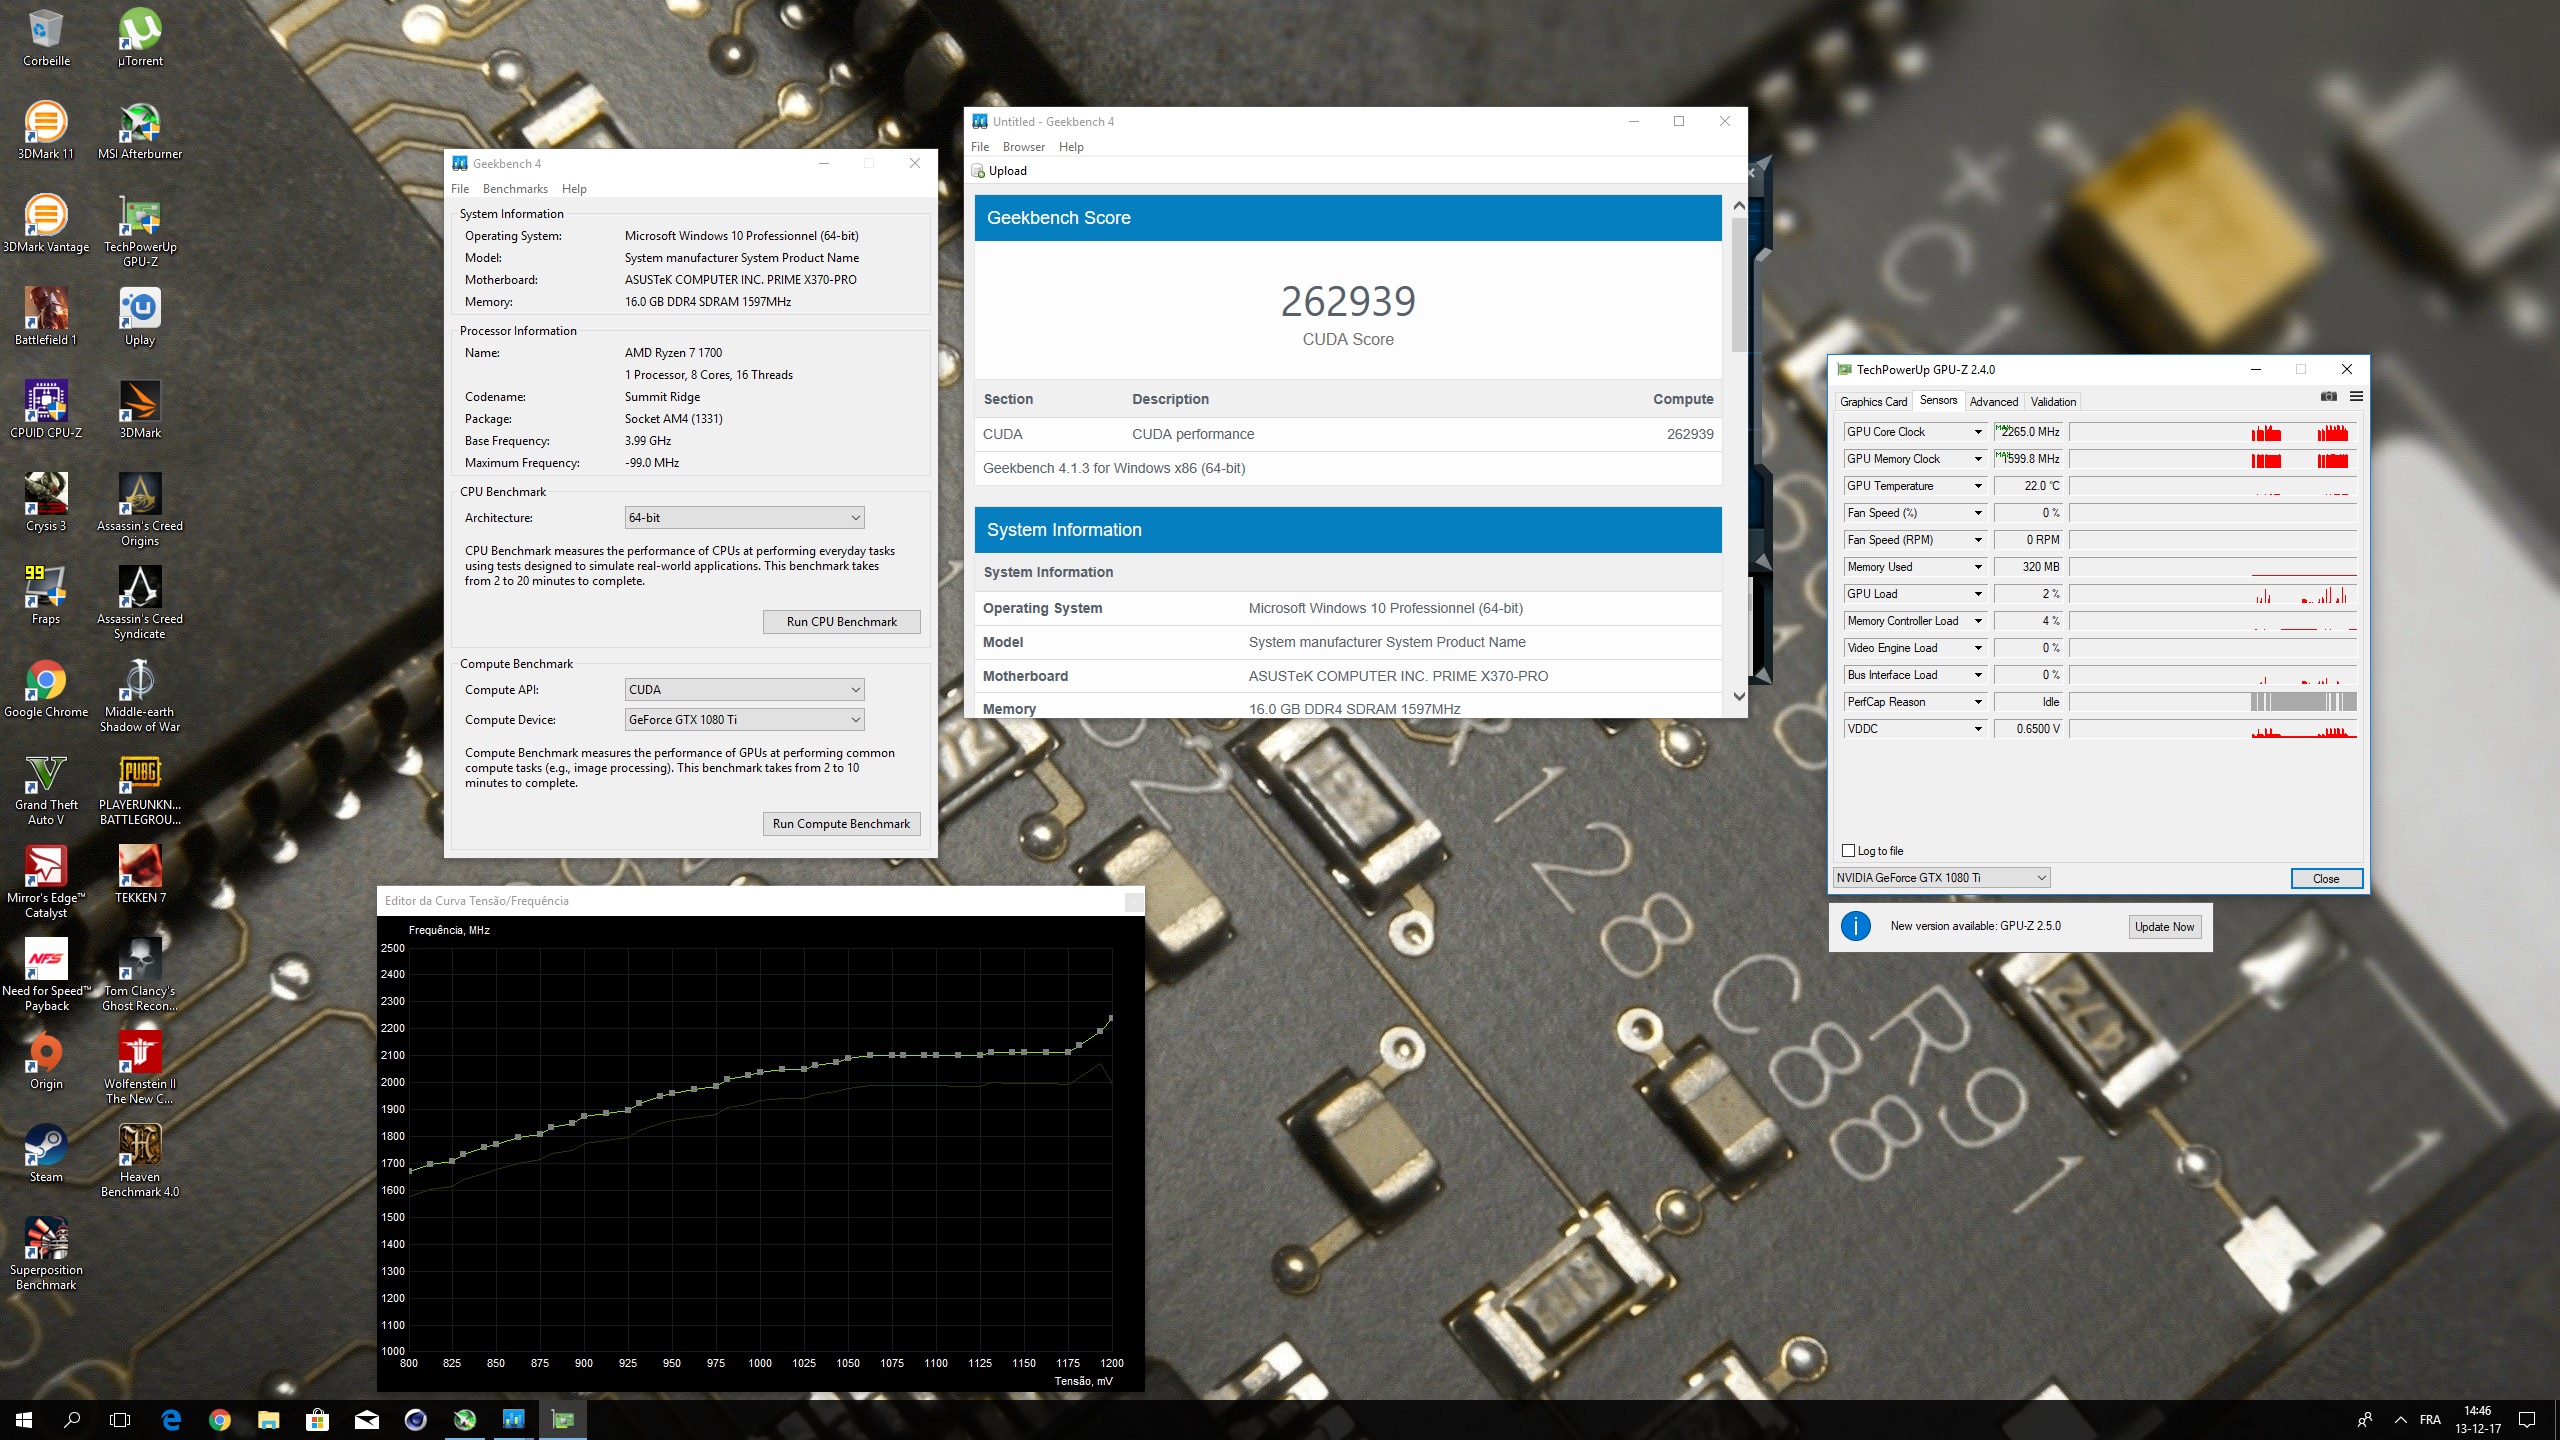The height and width of the screenshot is (1440, 2560).
Task: Open the NVIDIA GeForce GTX 1080 Ti selector in GPU-Z
Action: pyautogui.click(x=1941, y=878)
